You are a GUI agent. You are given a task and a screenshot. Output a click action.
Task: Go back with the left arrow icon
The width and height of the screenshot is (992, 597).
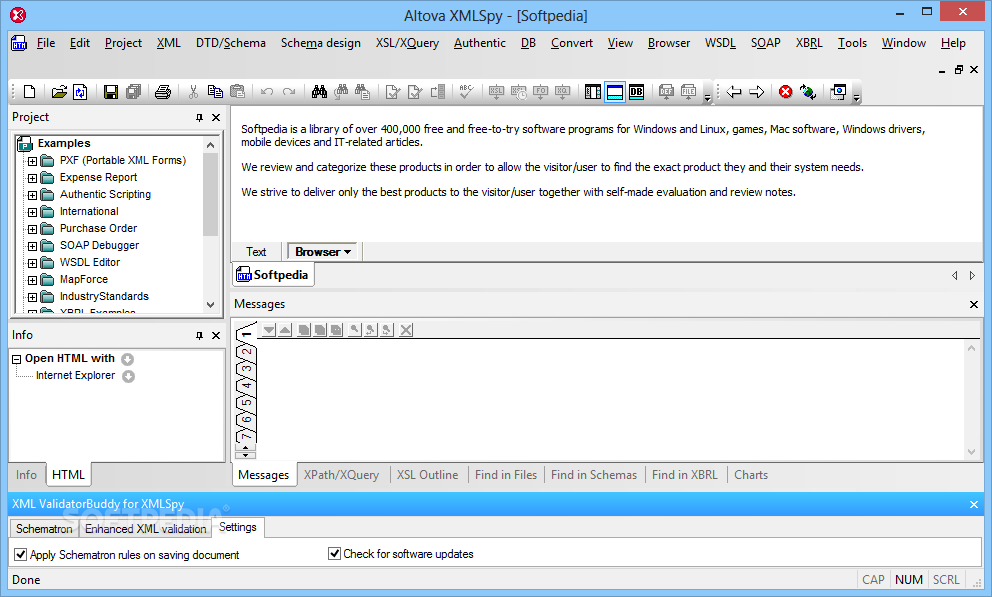pyautogui.click(x=734, y=92)
